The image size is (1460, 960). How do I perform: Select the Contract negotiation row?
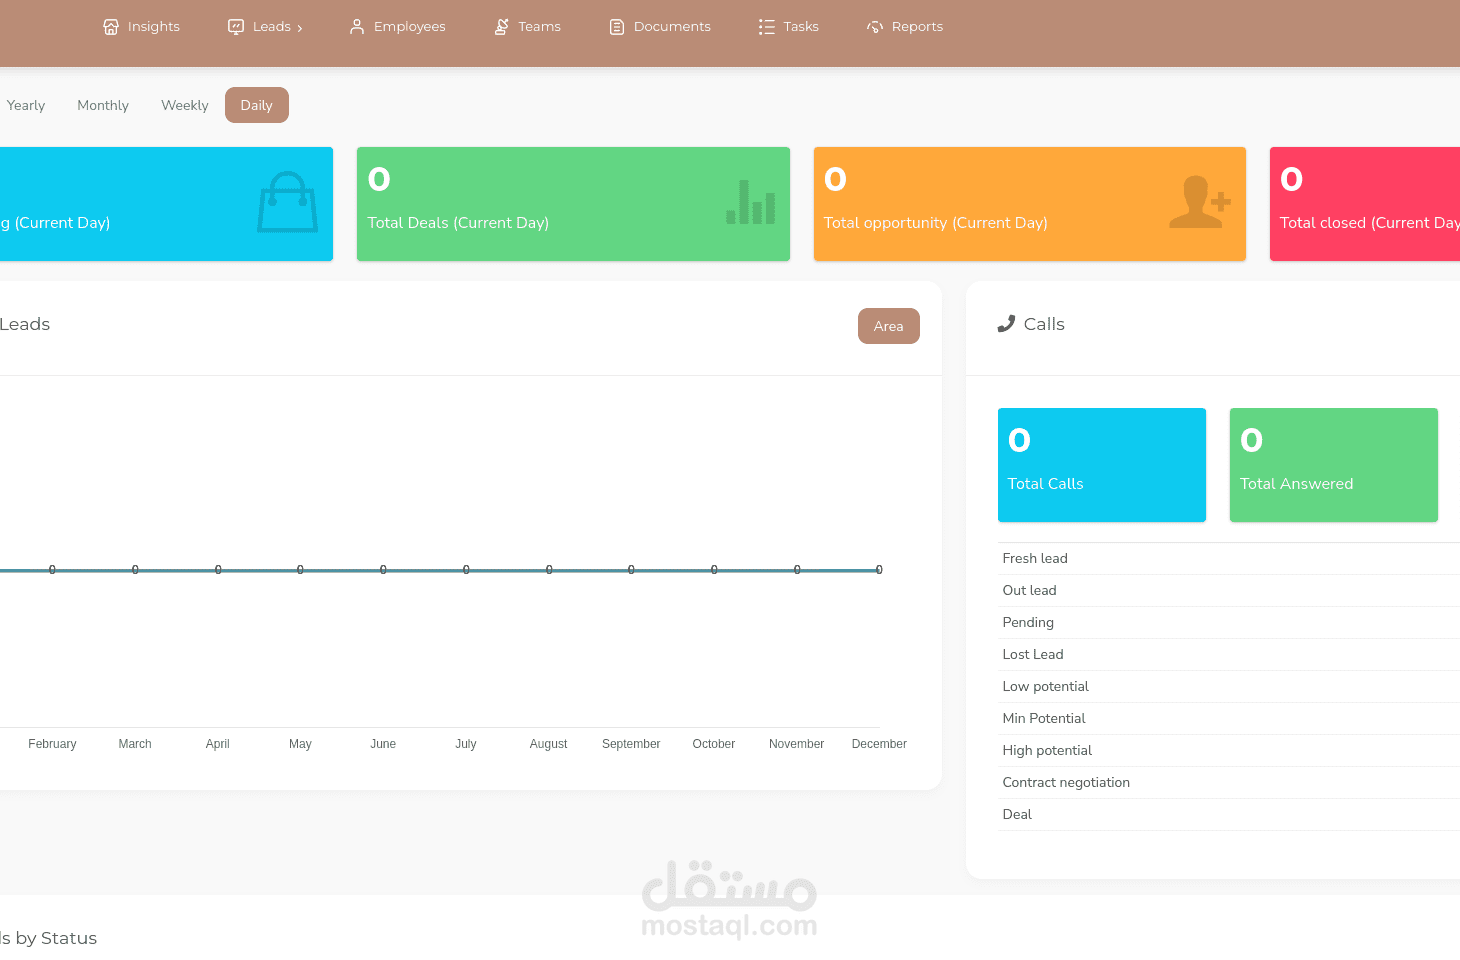[x=1229, y=783]
